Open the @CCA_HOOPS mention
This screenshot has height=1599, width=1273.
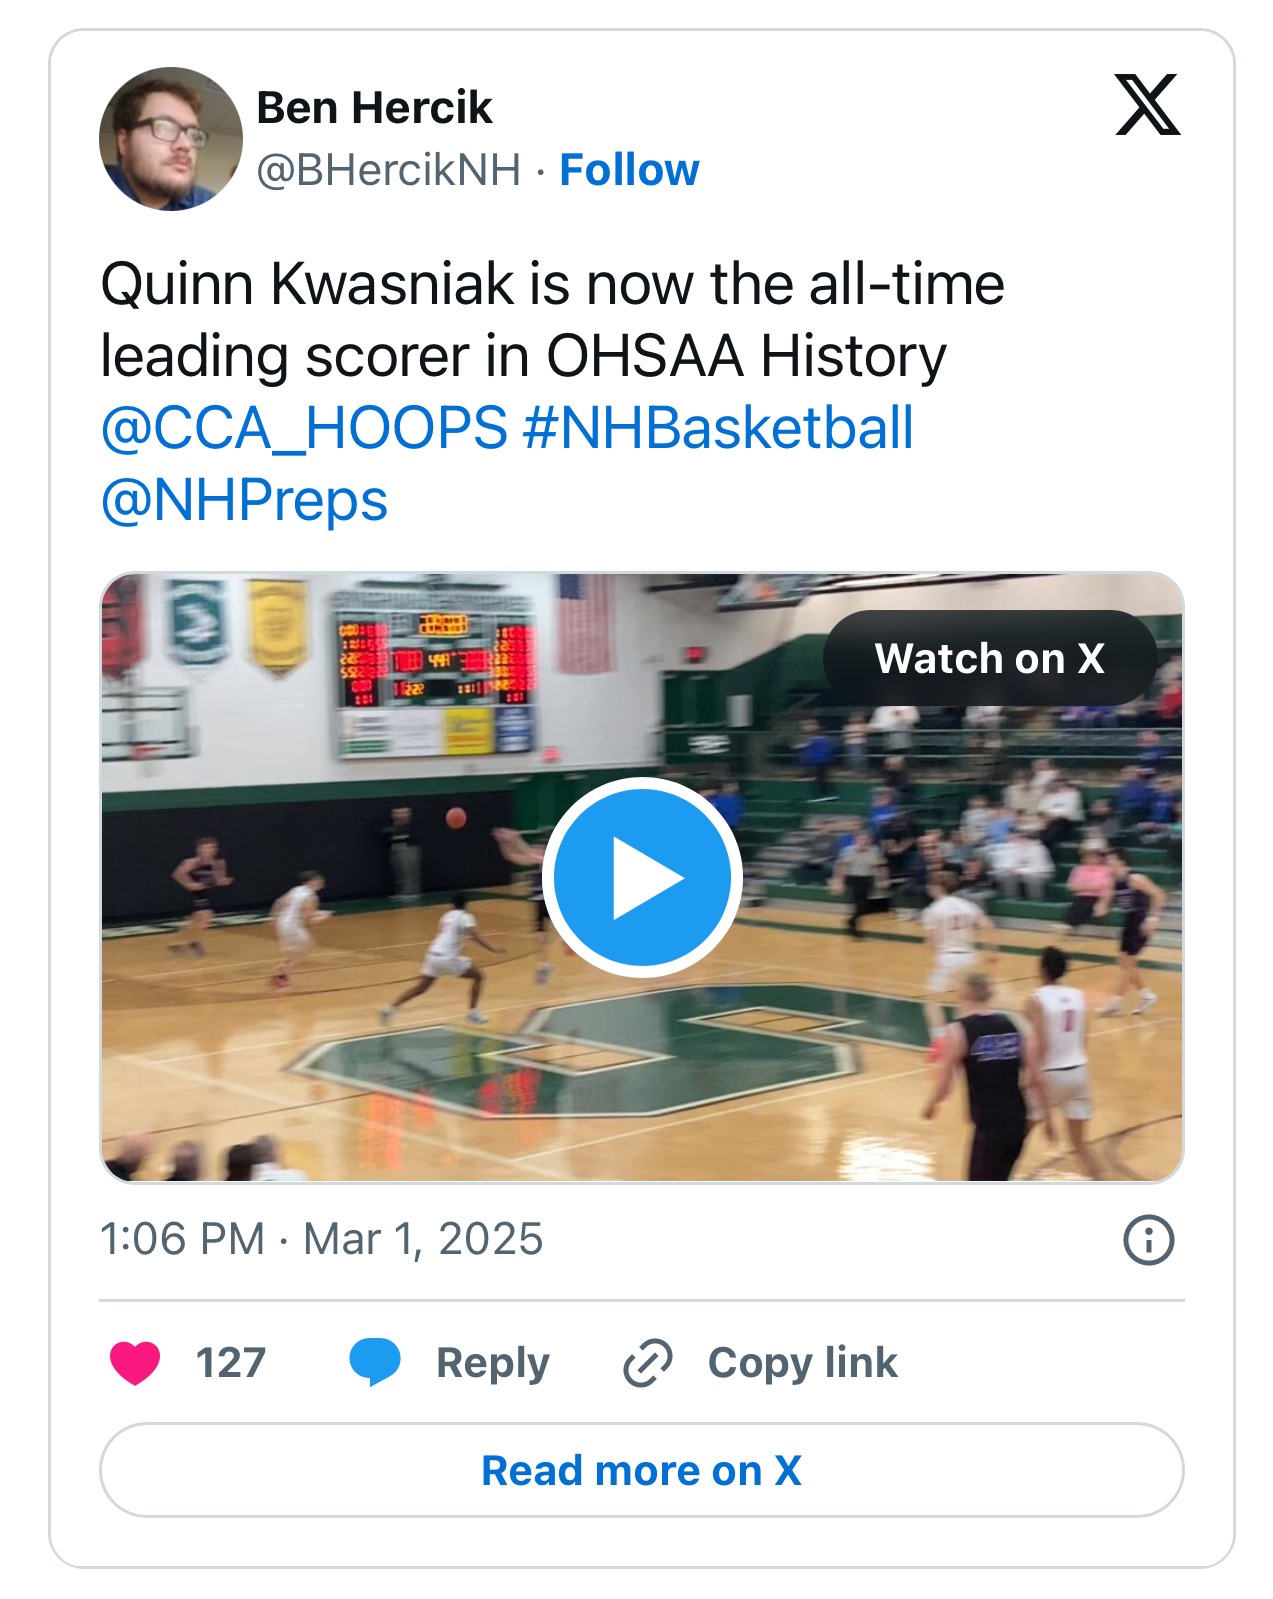303,430
